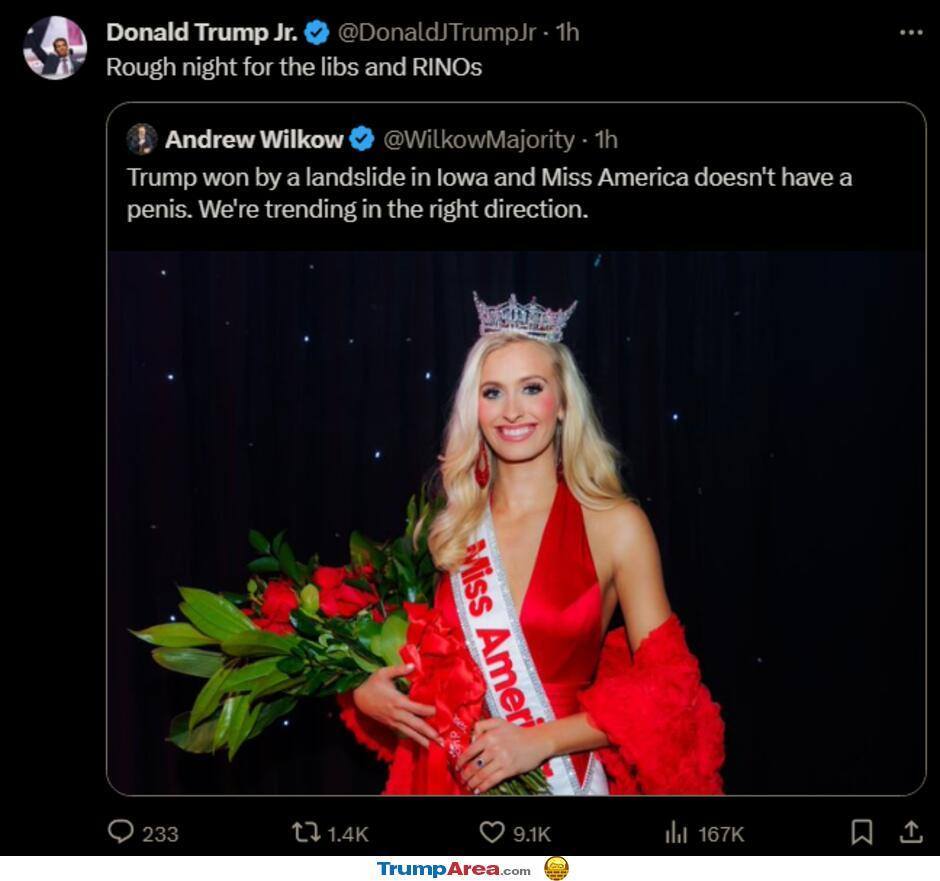Screen dimensions: 940x881
Task: Open the Donald Trump Jr. display name
Action: (201, 32)
